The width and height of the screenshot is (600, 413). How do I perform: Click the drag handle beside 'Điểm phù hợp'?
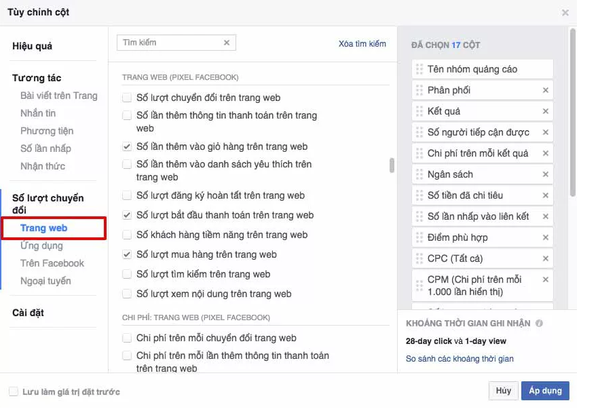click(x=420, y=237)
